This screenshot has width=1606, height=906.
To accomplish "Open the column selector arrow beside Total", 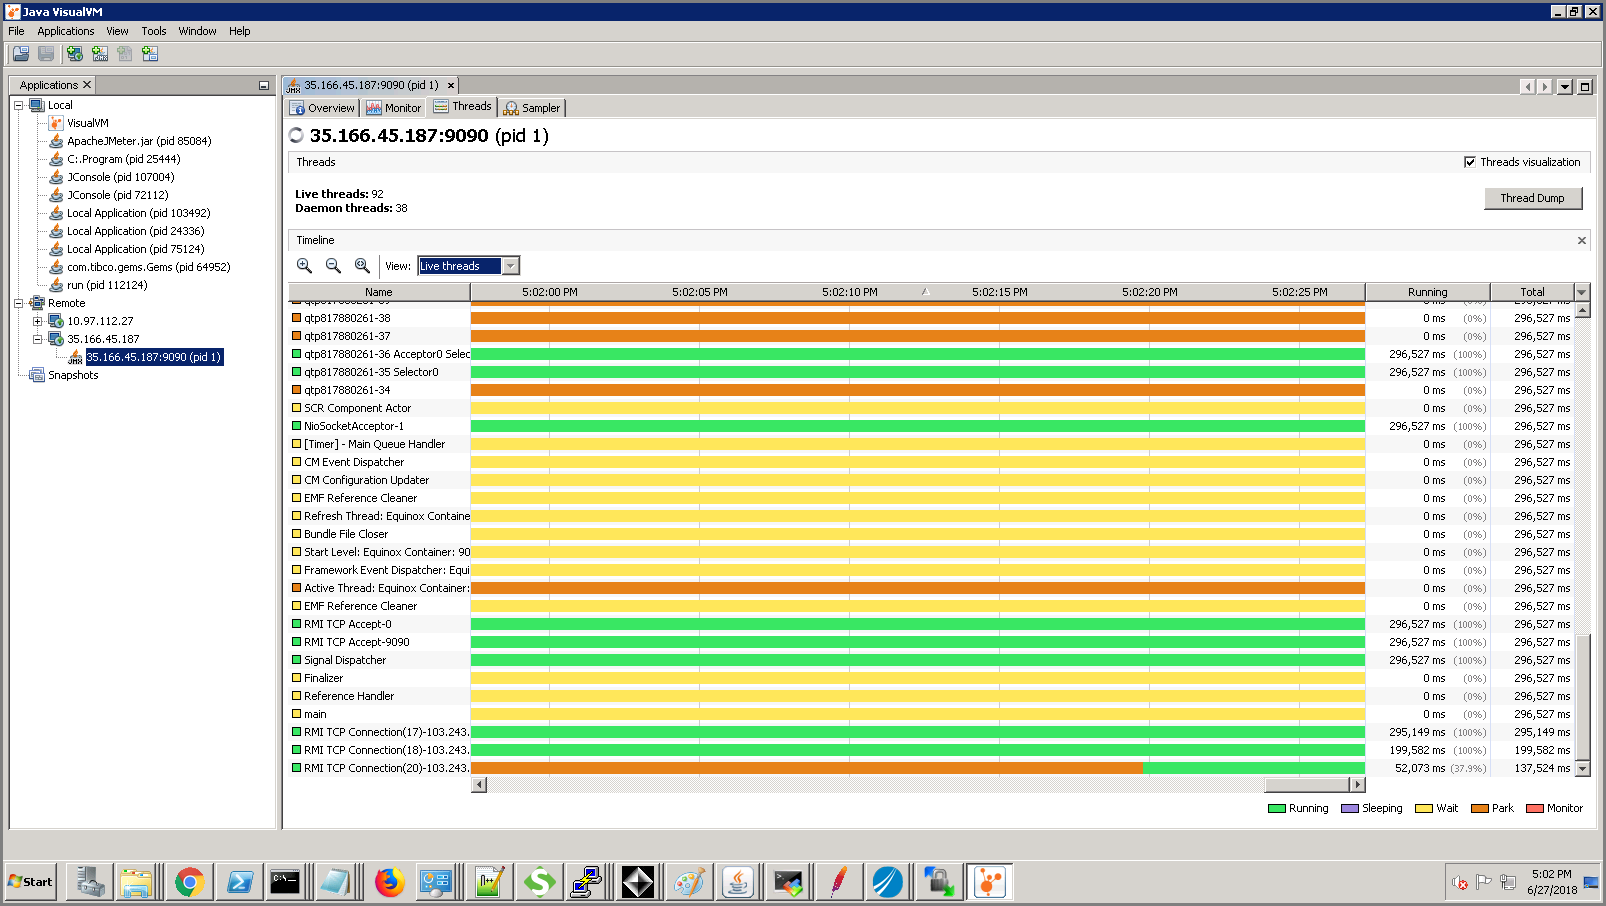I will tap(1582, 292).
